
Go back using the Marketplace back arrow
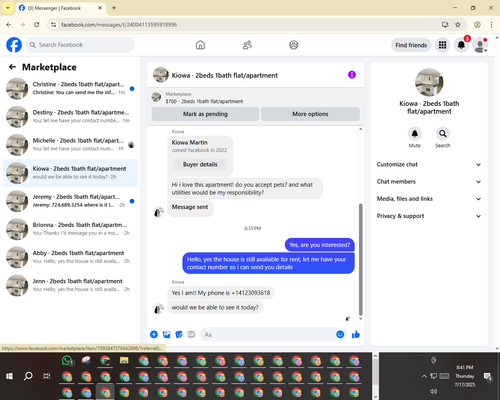(12, 67)
